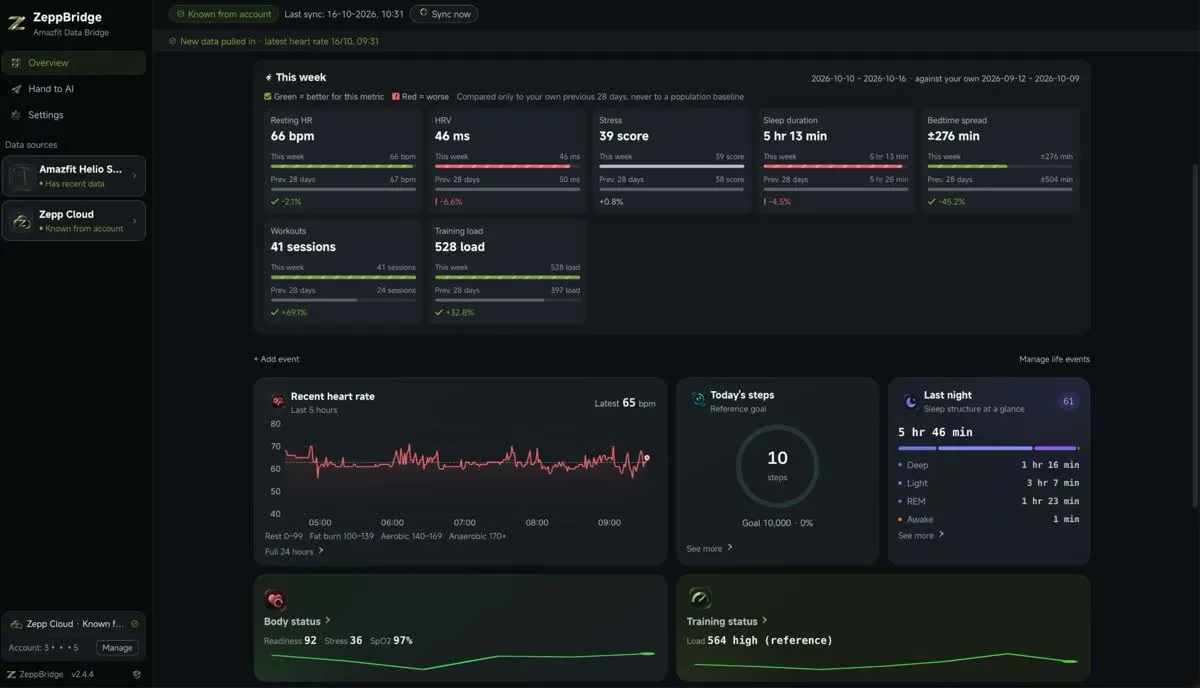Viewport: 1200px width, 688px height.
Task: Click the Bedtime spread ±276 min value
Action: click(953, 136)
